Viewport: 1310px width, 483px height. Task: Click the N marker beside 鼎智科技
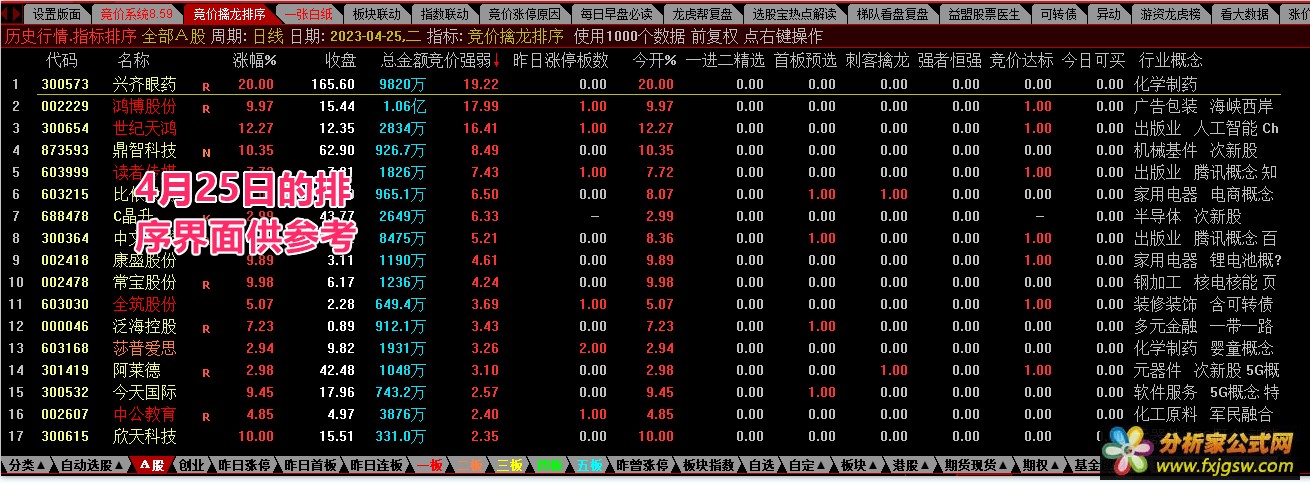coord(206,152)
